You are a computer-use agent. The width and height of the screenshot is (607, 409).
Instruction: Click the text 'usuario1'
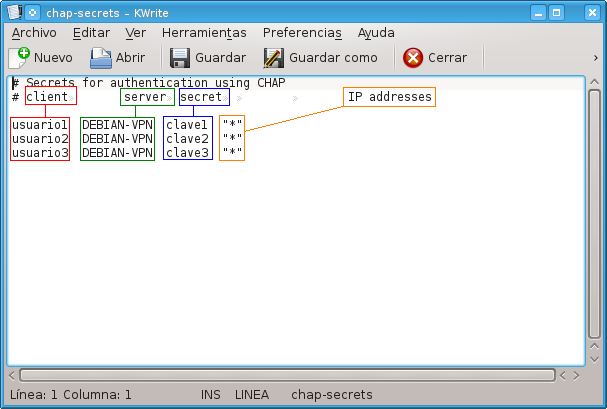[x=39, y=125]
